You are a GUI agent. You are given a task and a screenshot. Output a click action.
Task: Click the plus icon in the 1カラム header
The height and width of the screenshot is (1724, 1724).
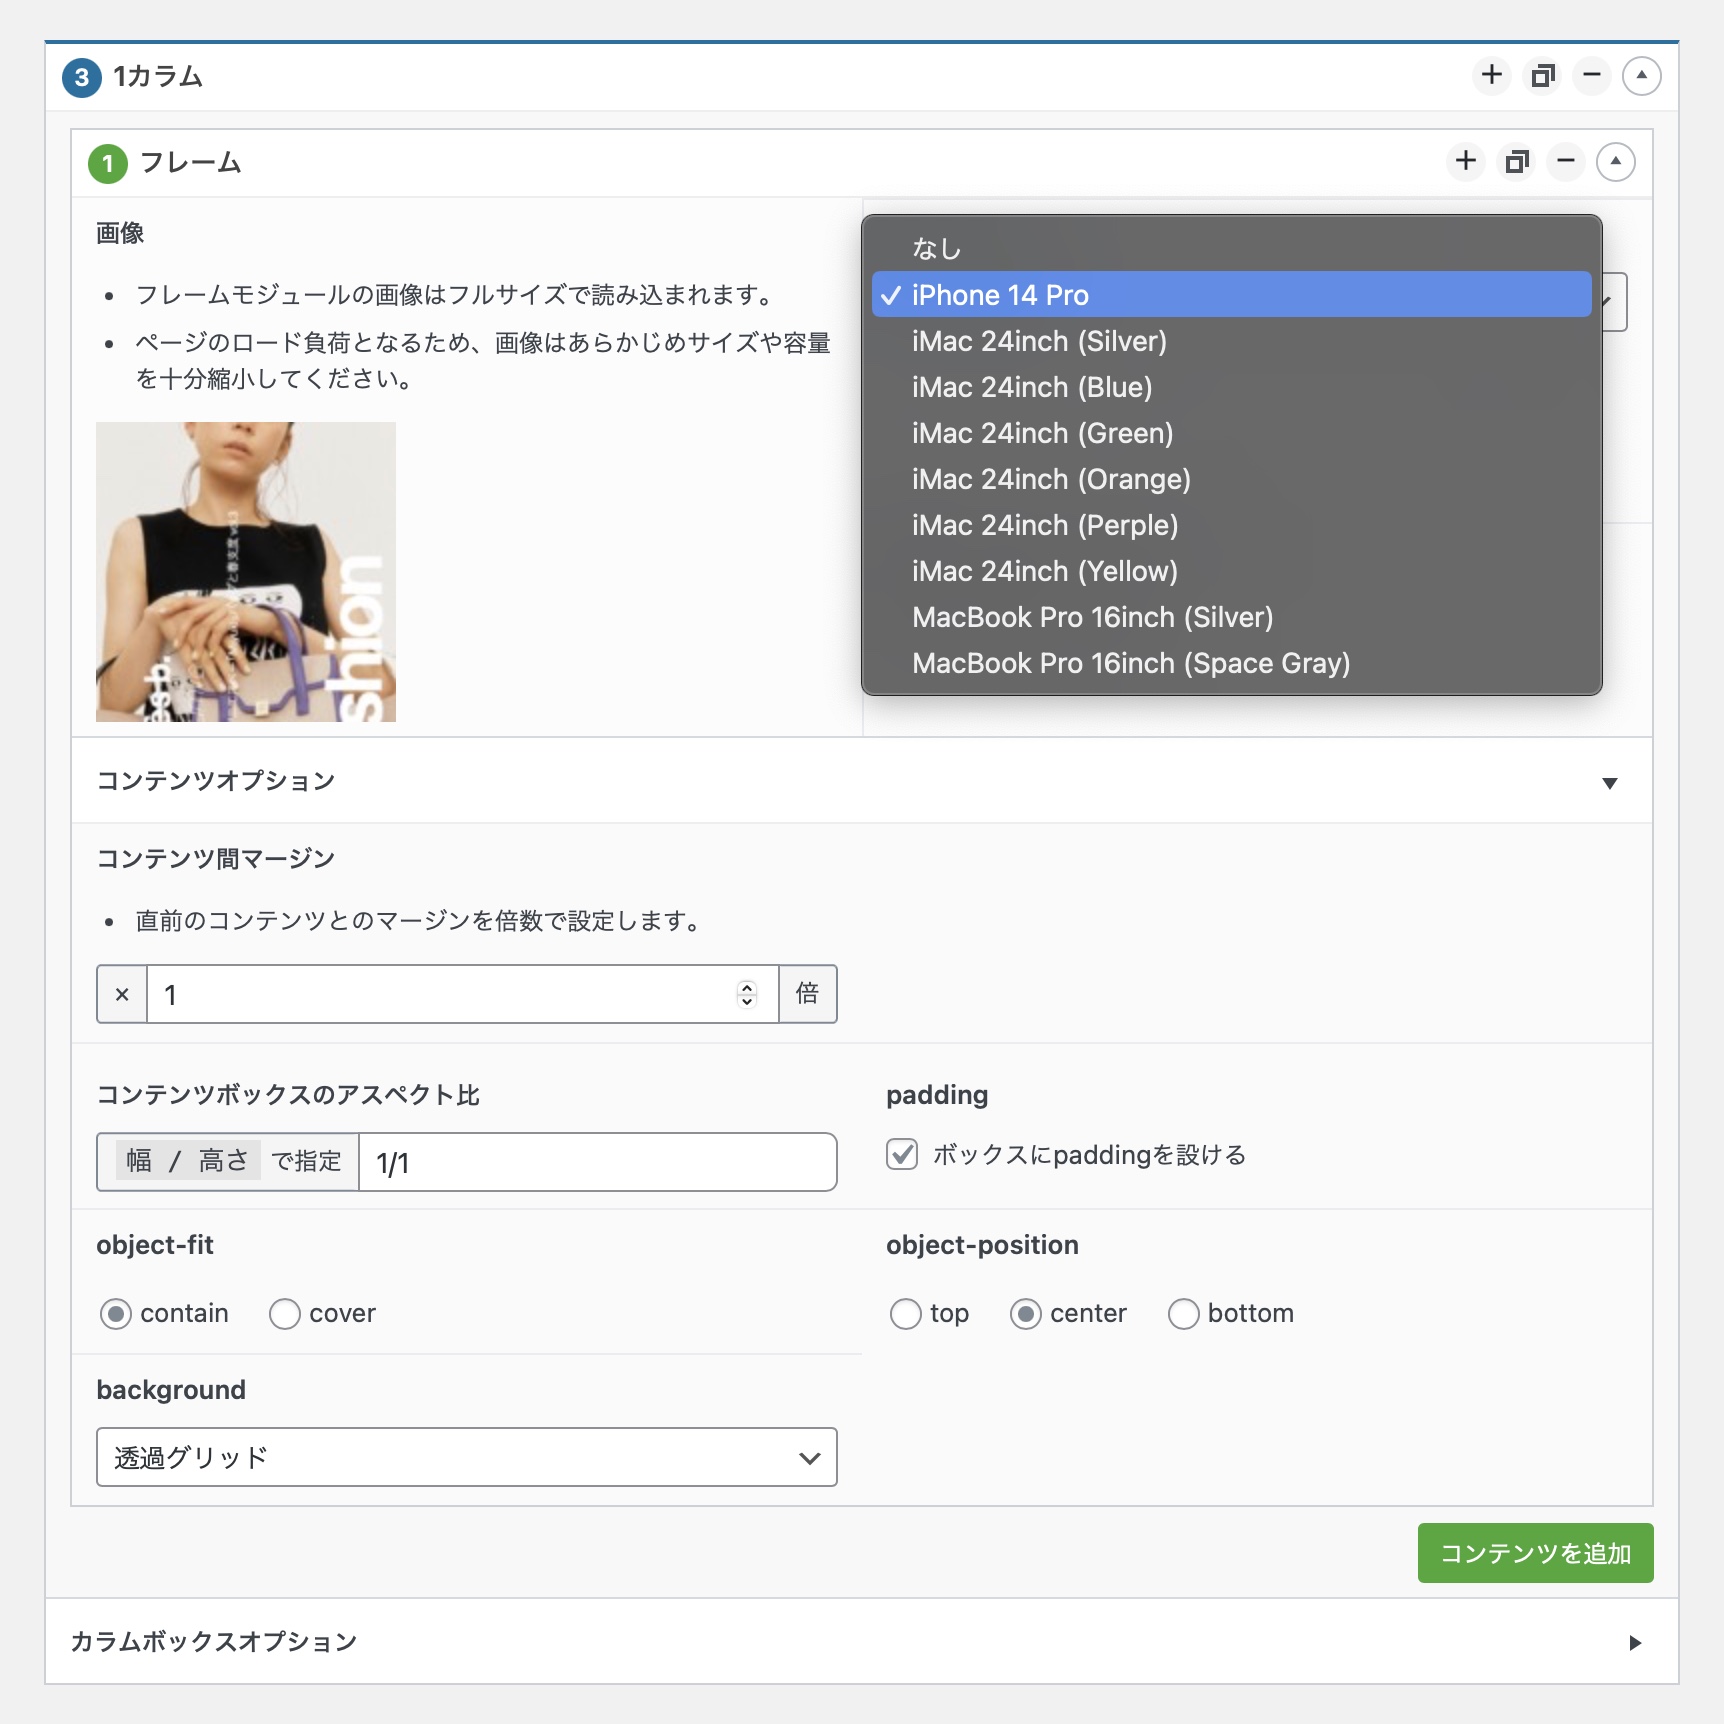point(1491,76)
